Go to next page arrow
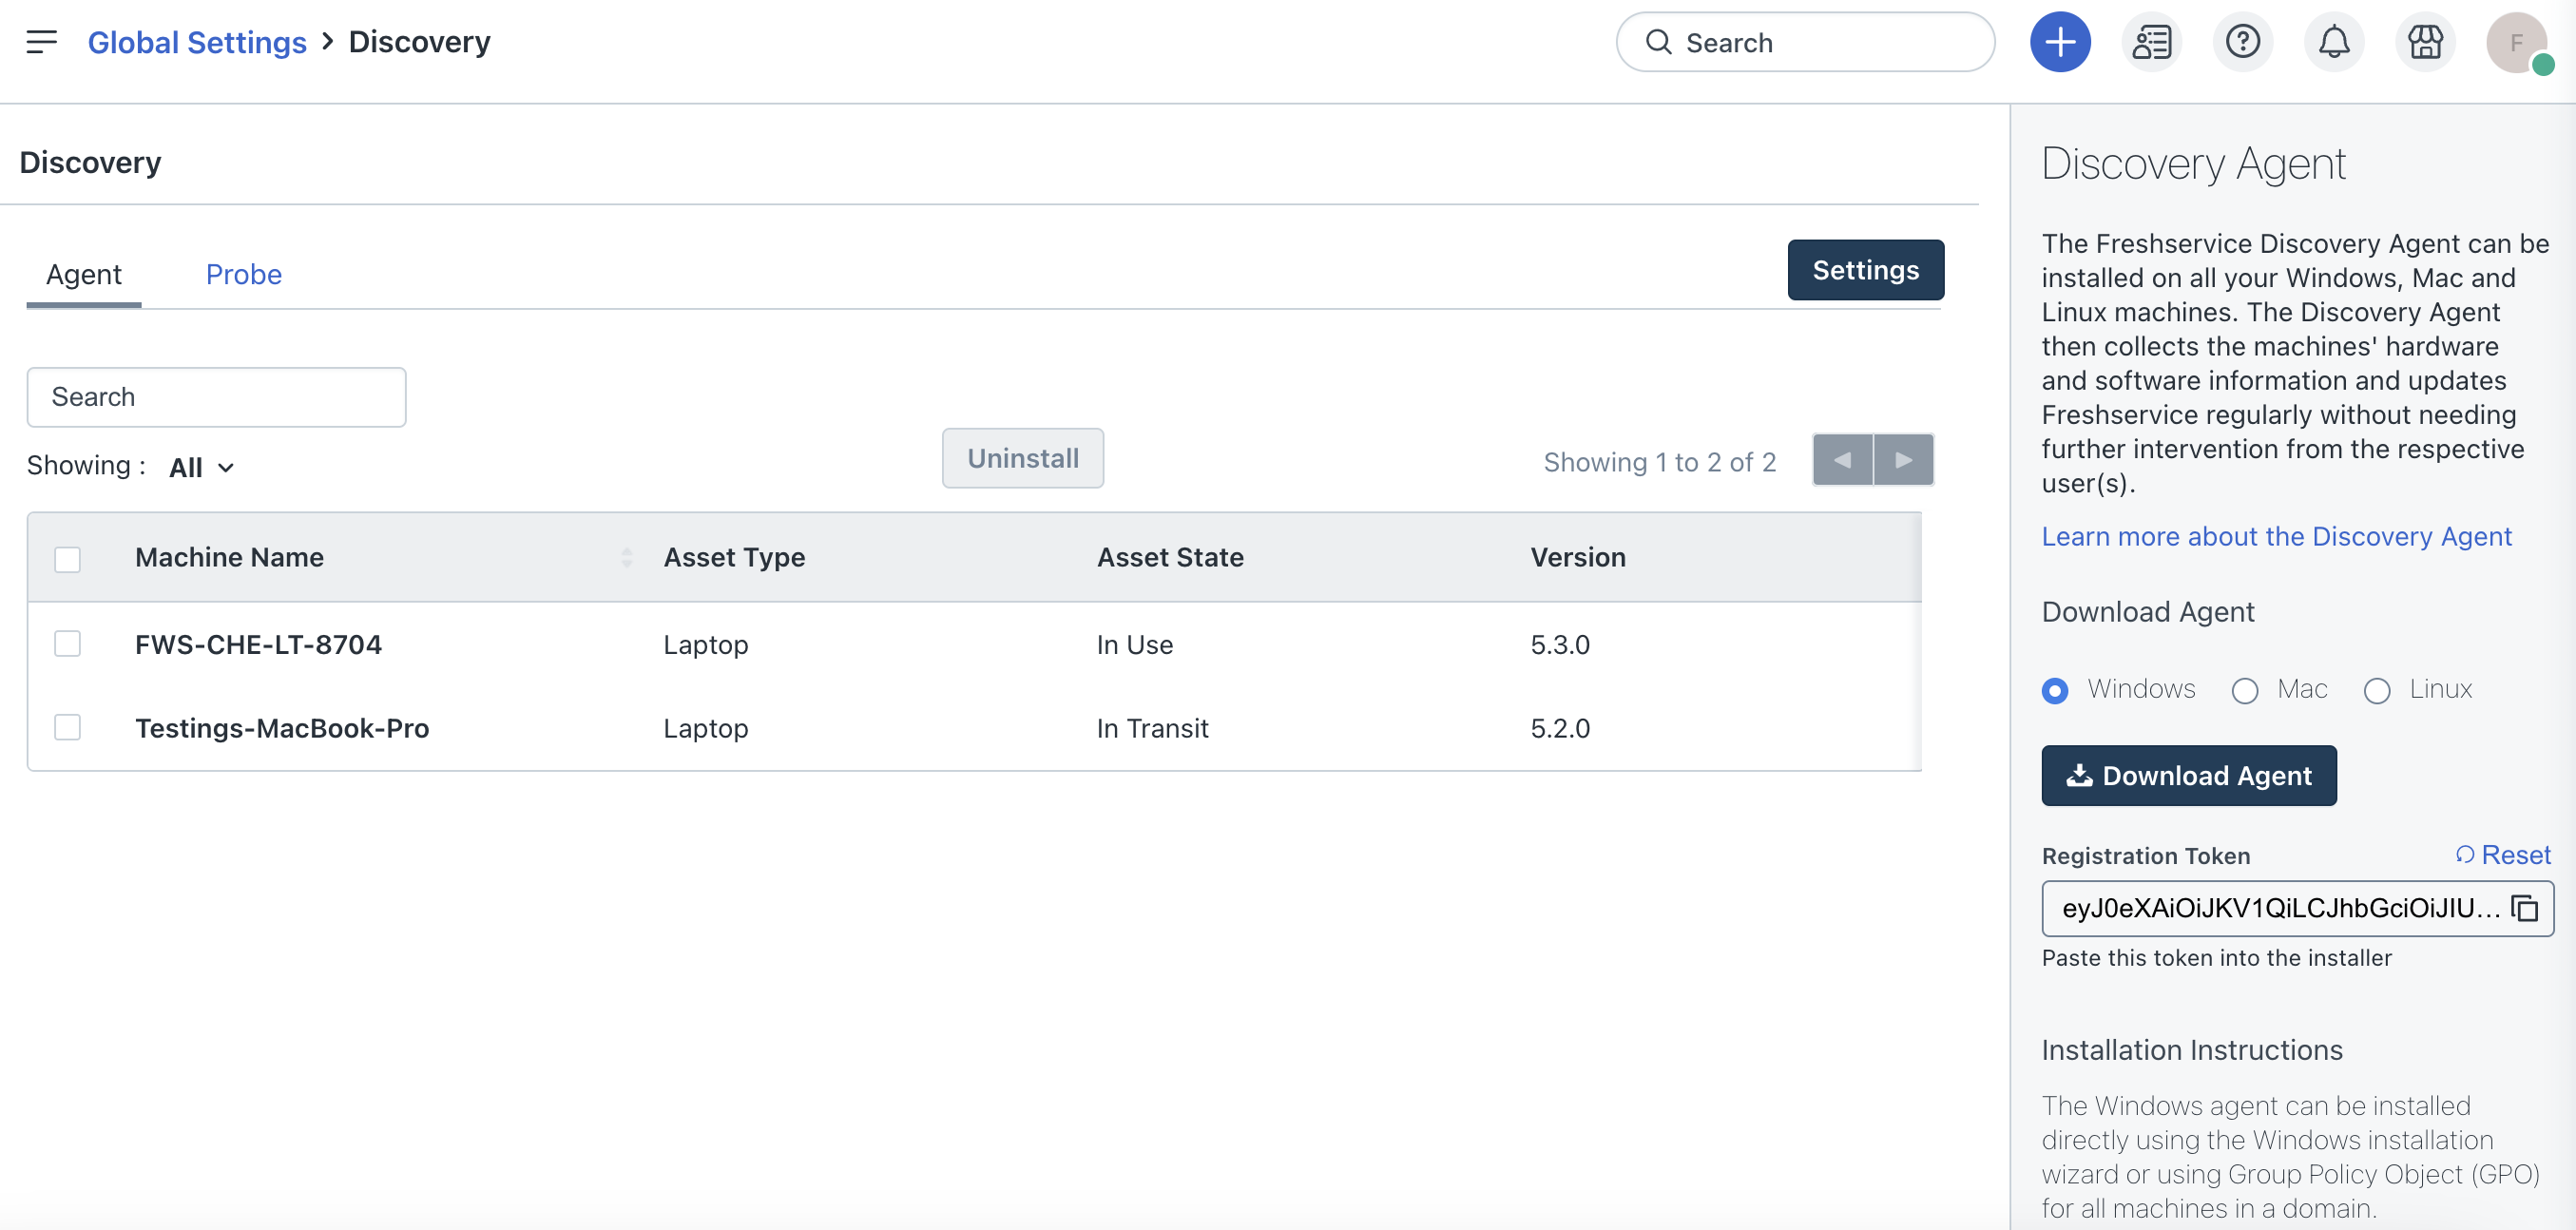Screen dimensions: 2576x1230 (1903, 460)
